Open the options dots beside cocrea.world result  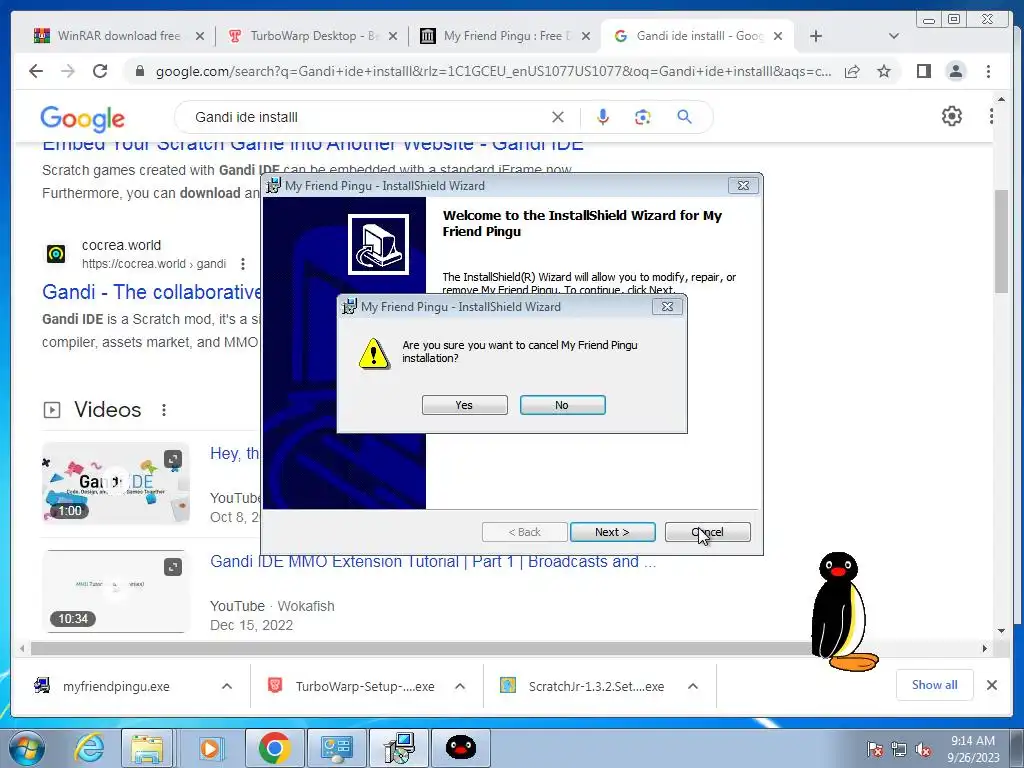(243, 264)
